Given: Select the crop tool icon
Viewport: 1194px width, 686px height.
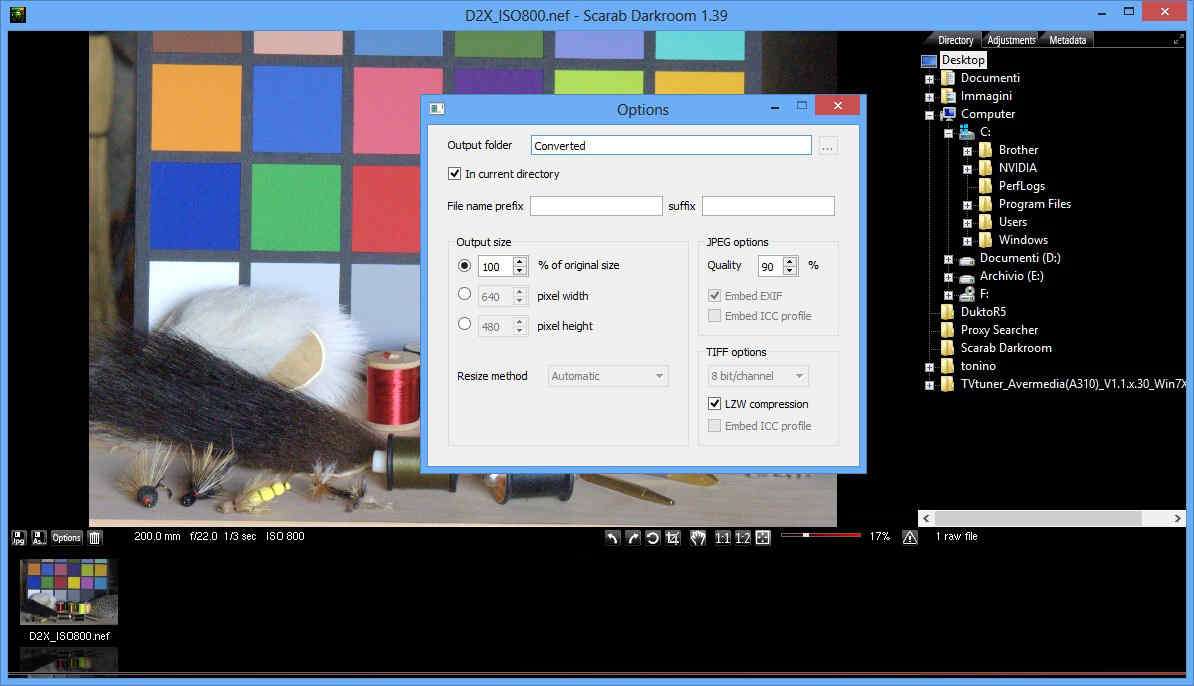Looking at the screenshot, I should pos(673,538).
